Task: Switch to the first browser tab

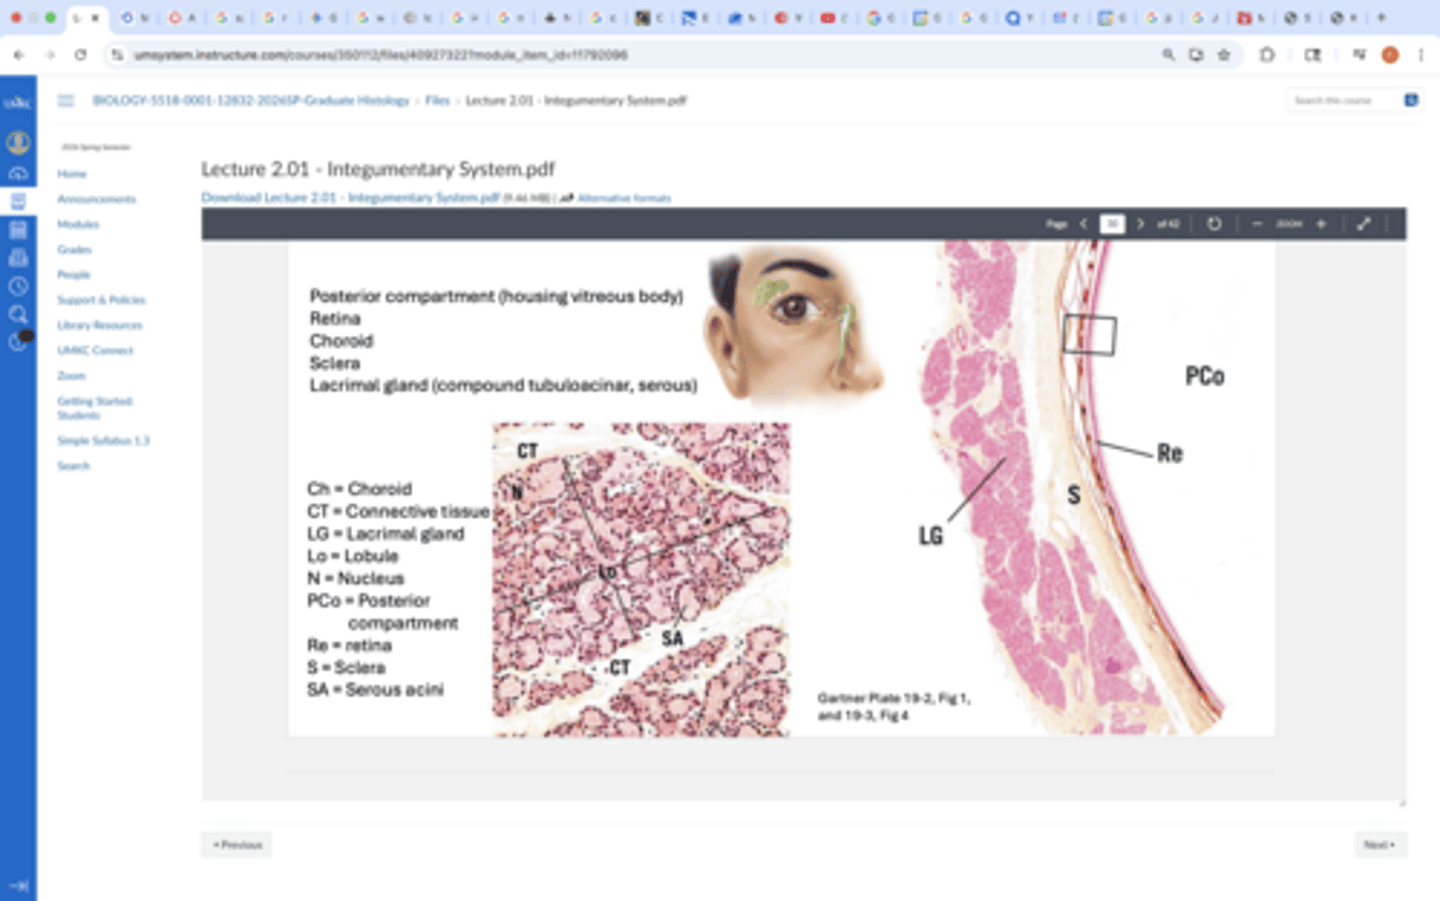Action: (86, 17)
